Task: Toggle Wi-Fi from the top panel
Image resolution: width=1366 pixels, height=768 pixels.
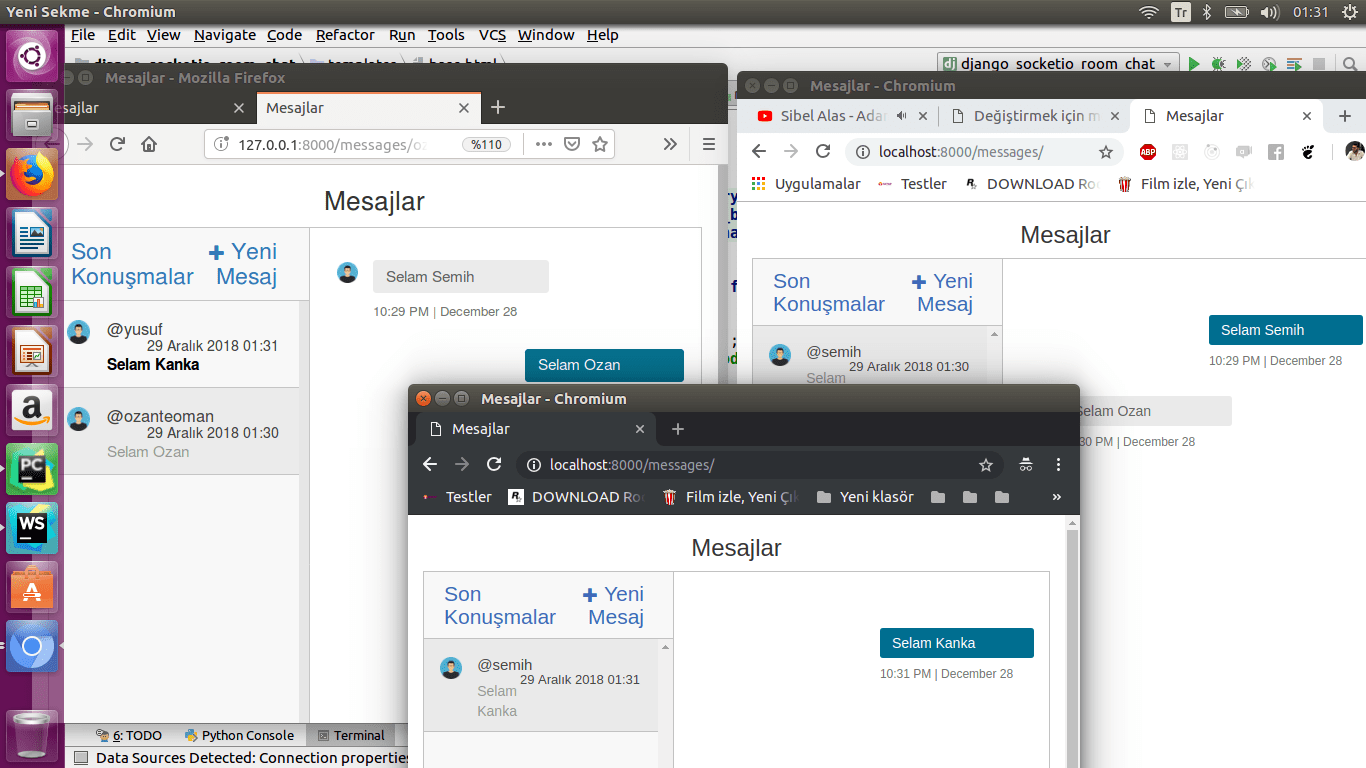Action: coord(1149,12)
